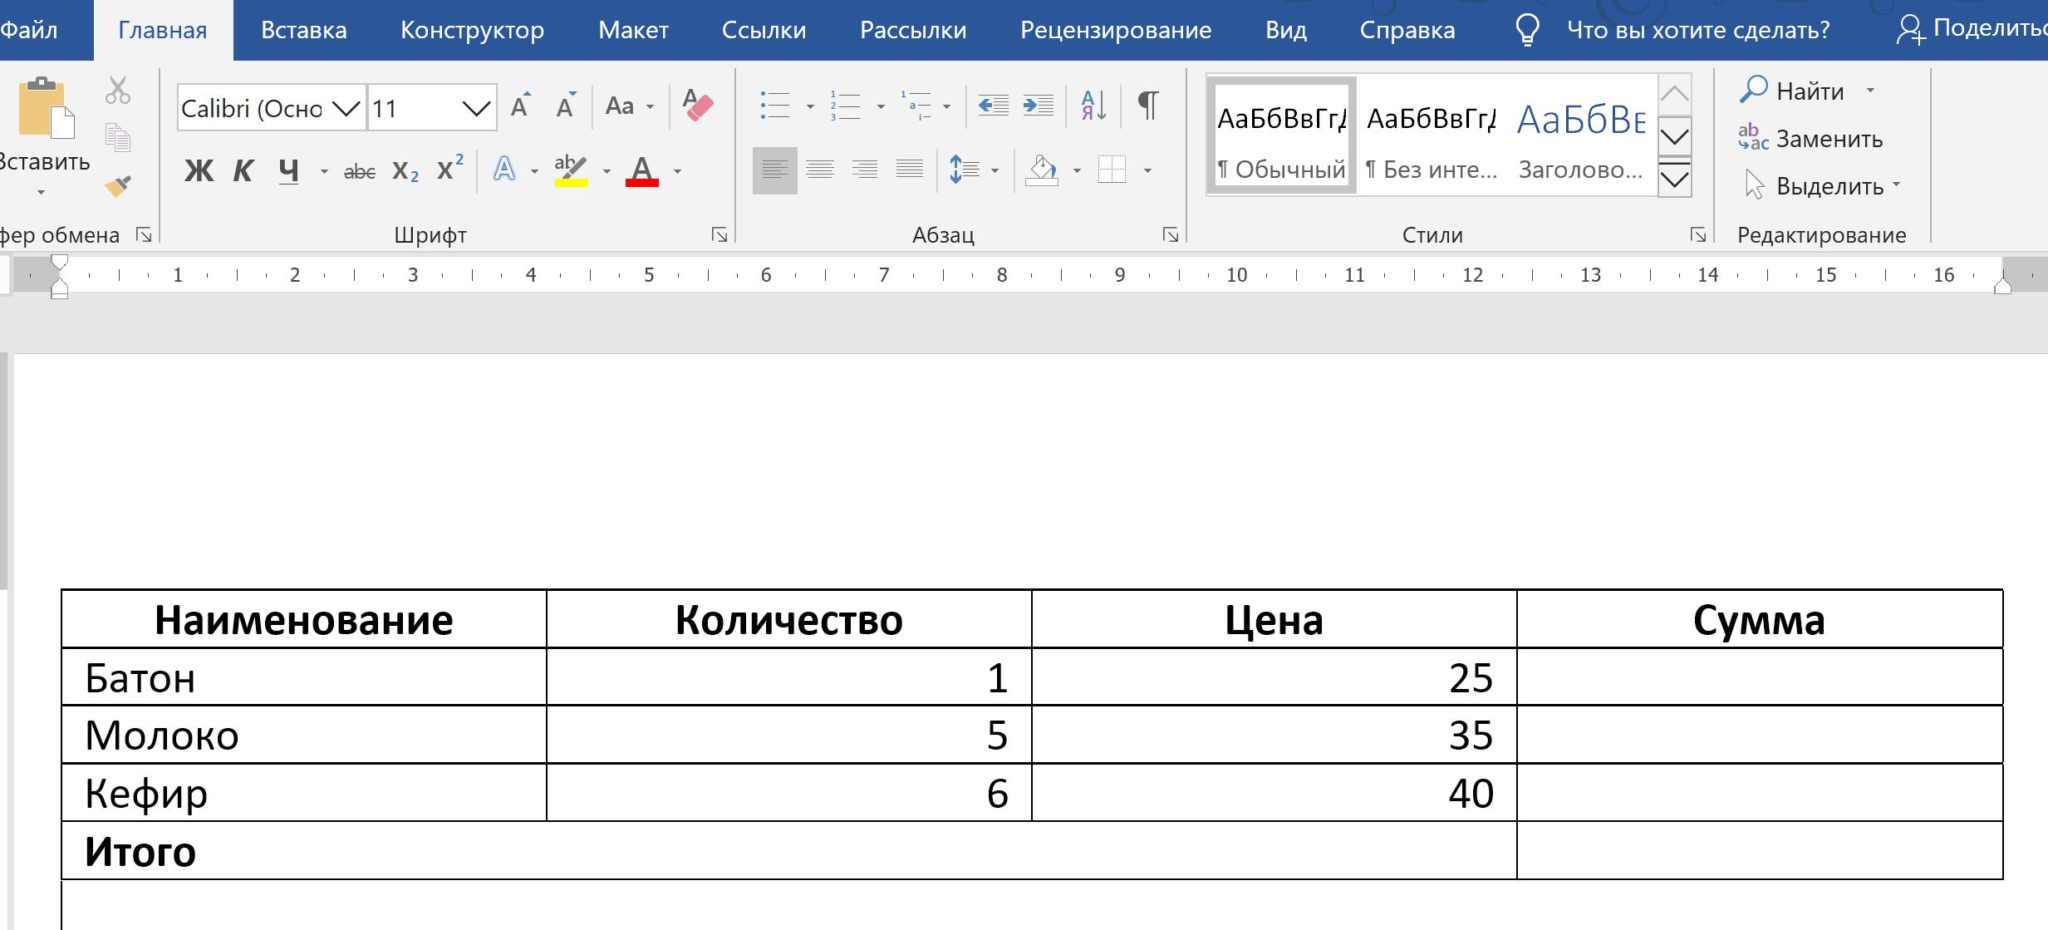Toggle center alignment
The width and height of the screenshot is (2048, 930).
point(820,170)
